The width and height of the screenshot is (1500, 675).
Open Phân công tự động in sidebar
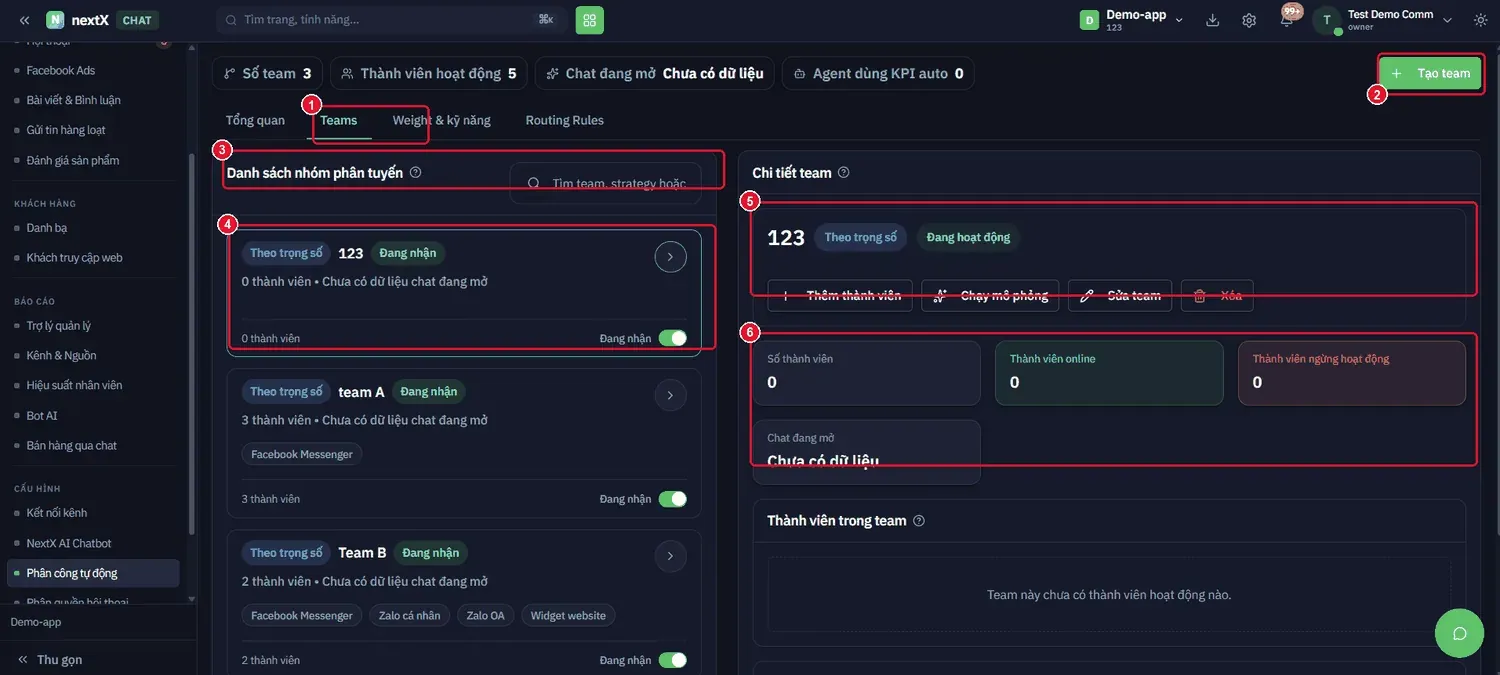(x=93, y=573)
